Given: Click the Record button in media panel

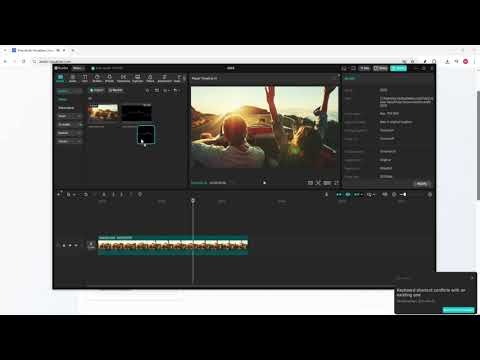Looking at the screenshot, I should pyautogui.click(x=116, y=90).
